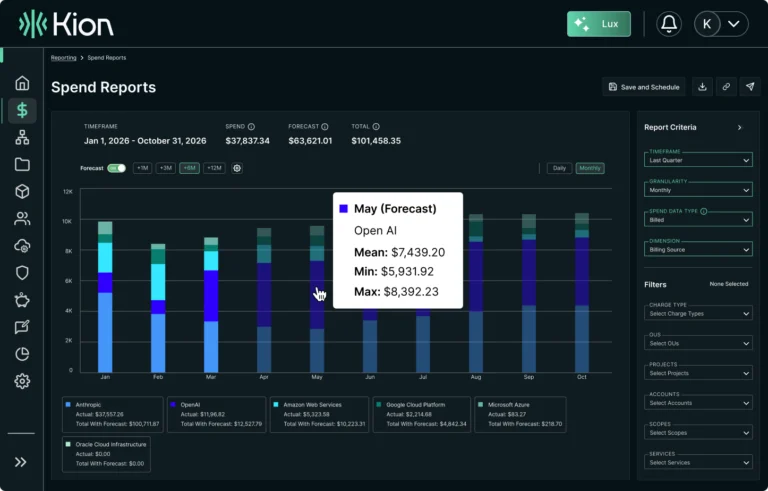
Task: Open the Dimension Billing Source dropdown
Action: 698,250
